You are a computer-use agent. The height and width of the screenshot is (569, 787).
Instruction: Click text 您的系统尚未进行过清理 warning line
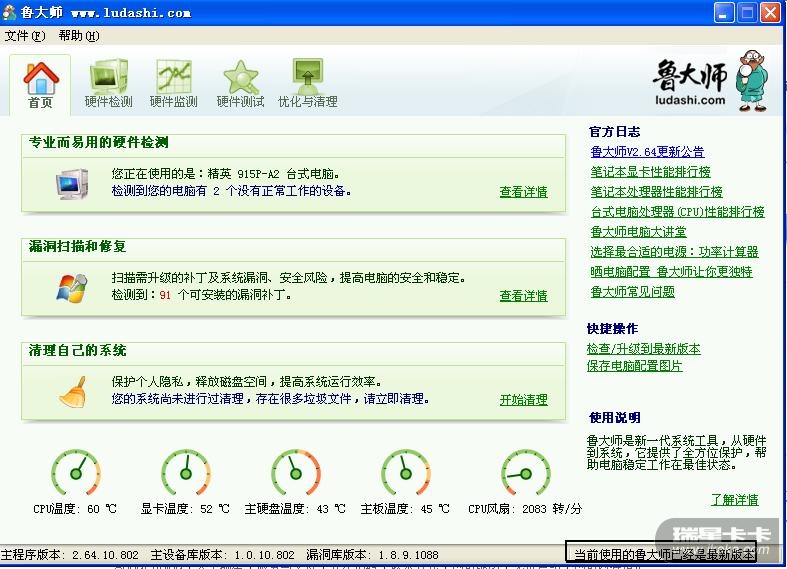(271, 399)
